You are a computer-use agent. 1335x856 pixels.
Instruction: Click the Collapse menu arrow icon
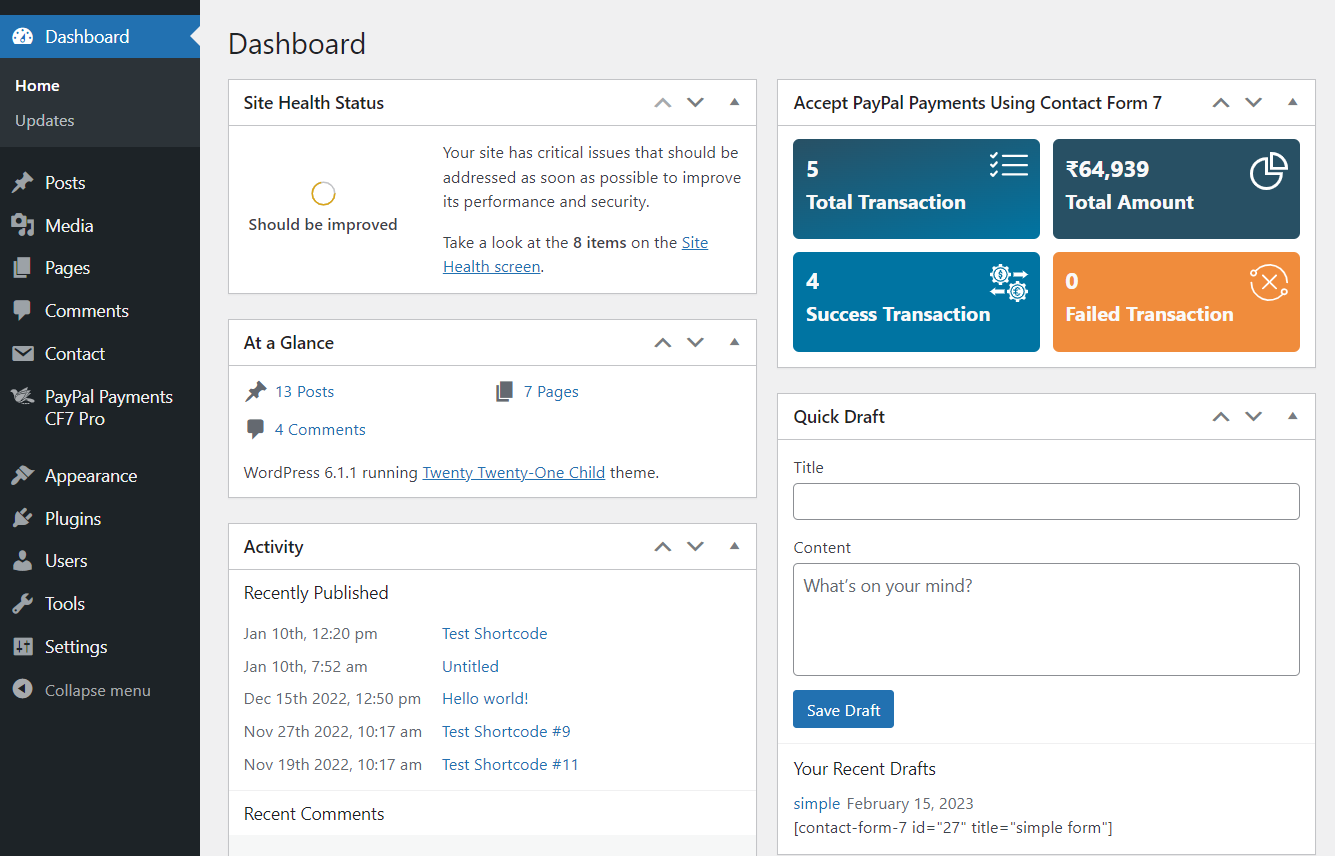coord(22,690)
